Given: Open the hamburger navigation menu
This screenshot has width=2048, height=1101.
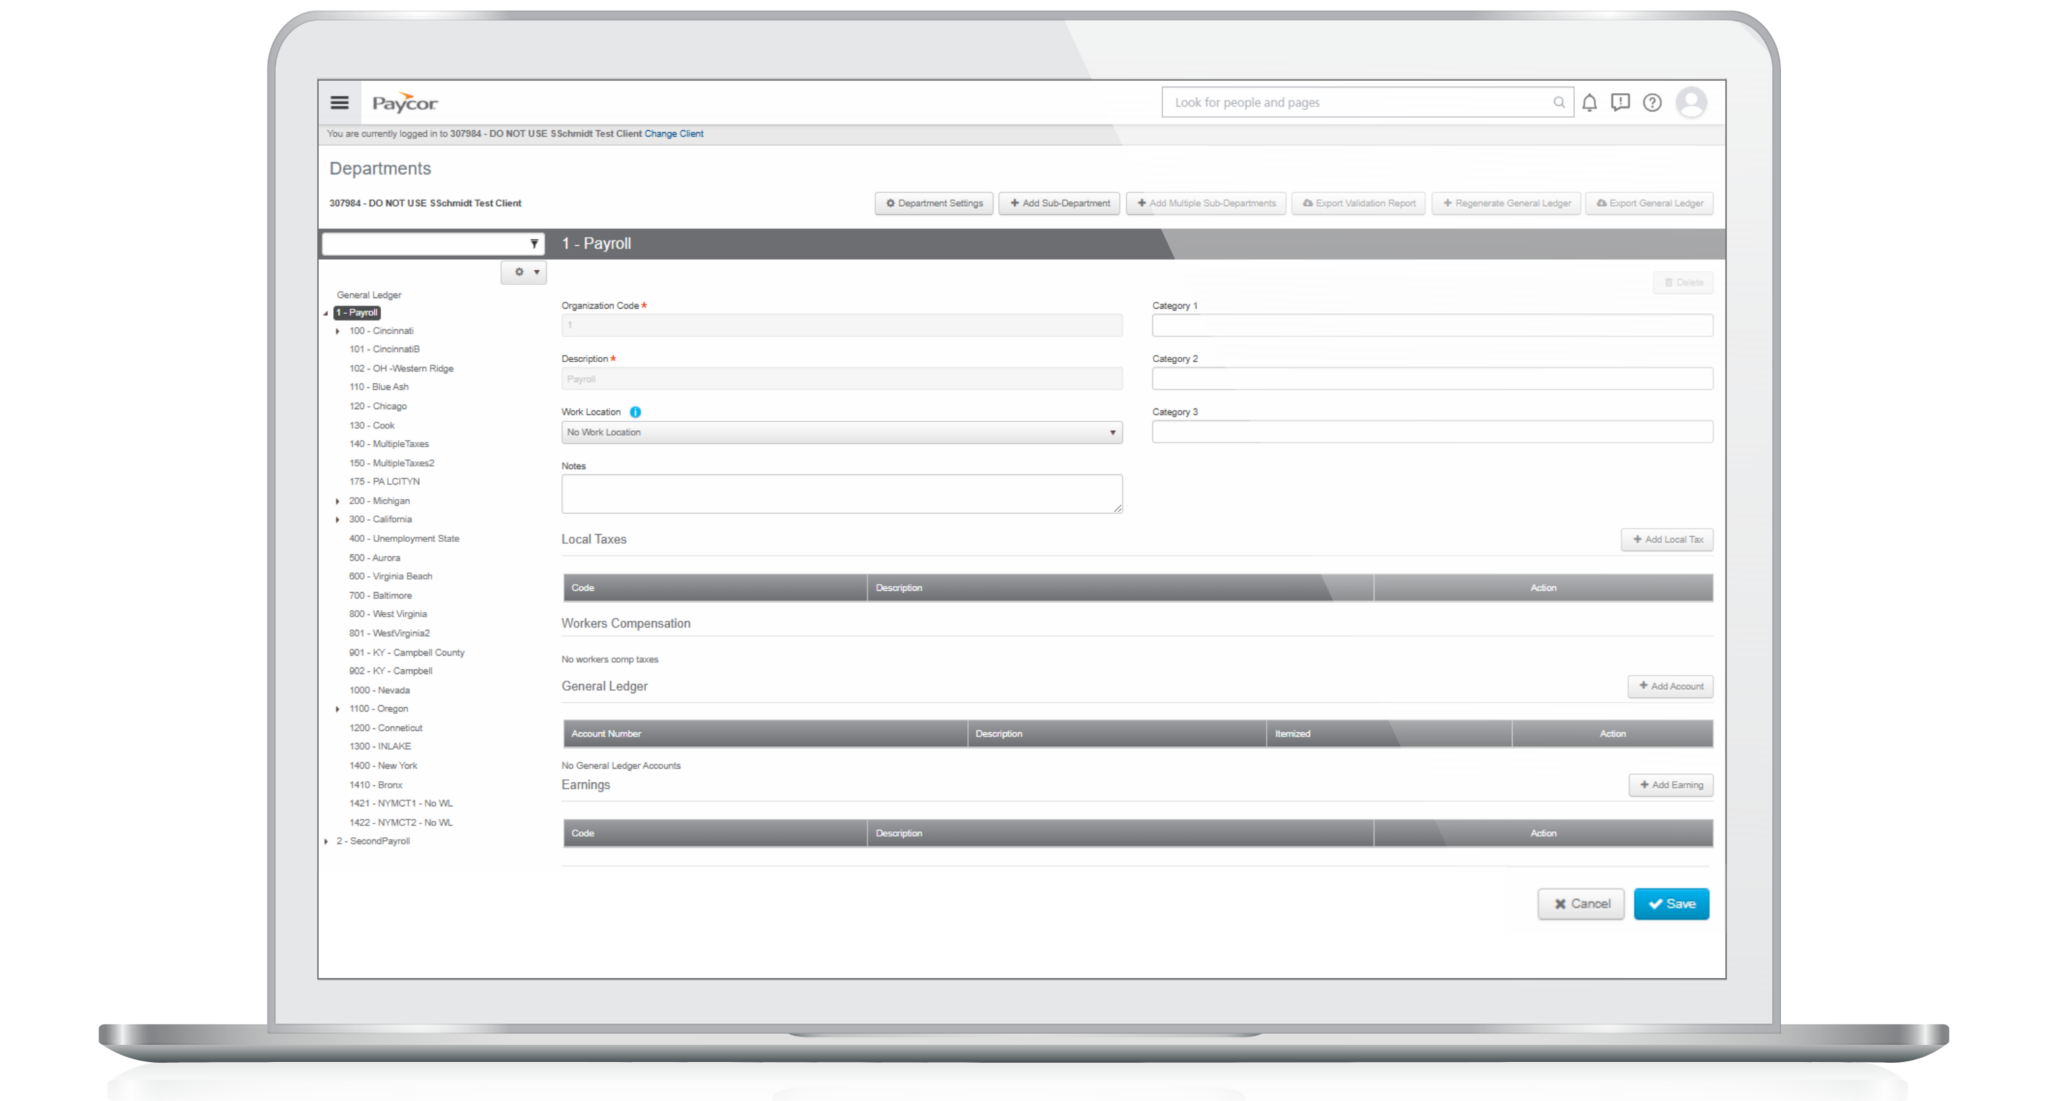Looking at the screenshot, I should 339,102.
